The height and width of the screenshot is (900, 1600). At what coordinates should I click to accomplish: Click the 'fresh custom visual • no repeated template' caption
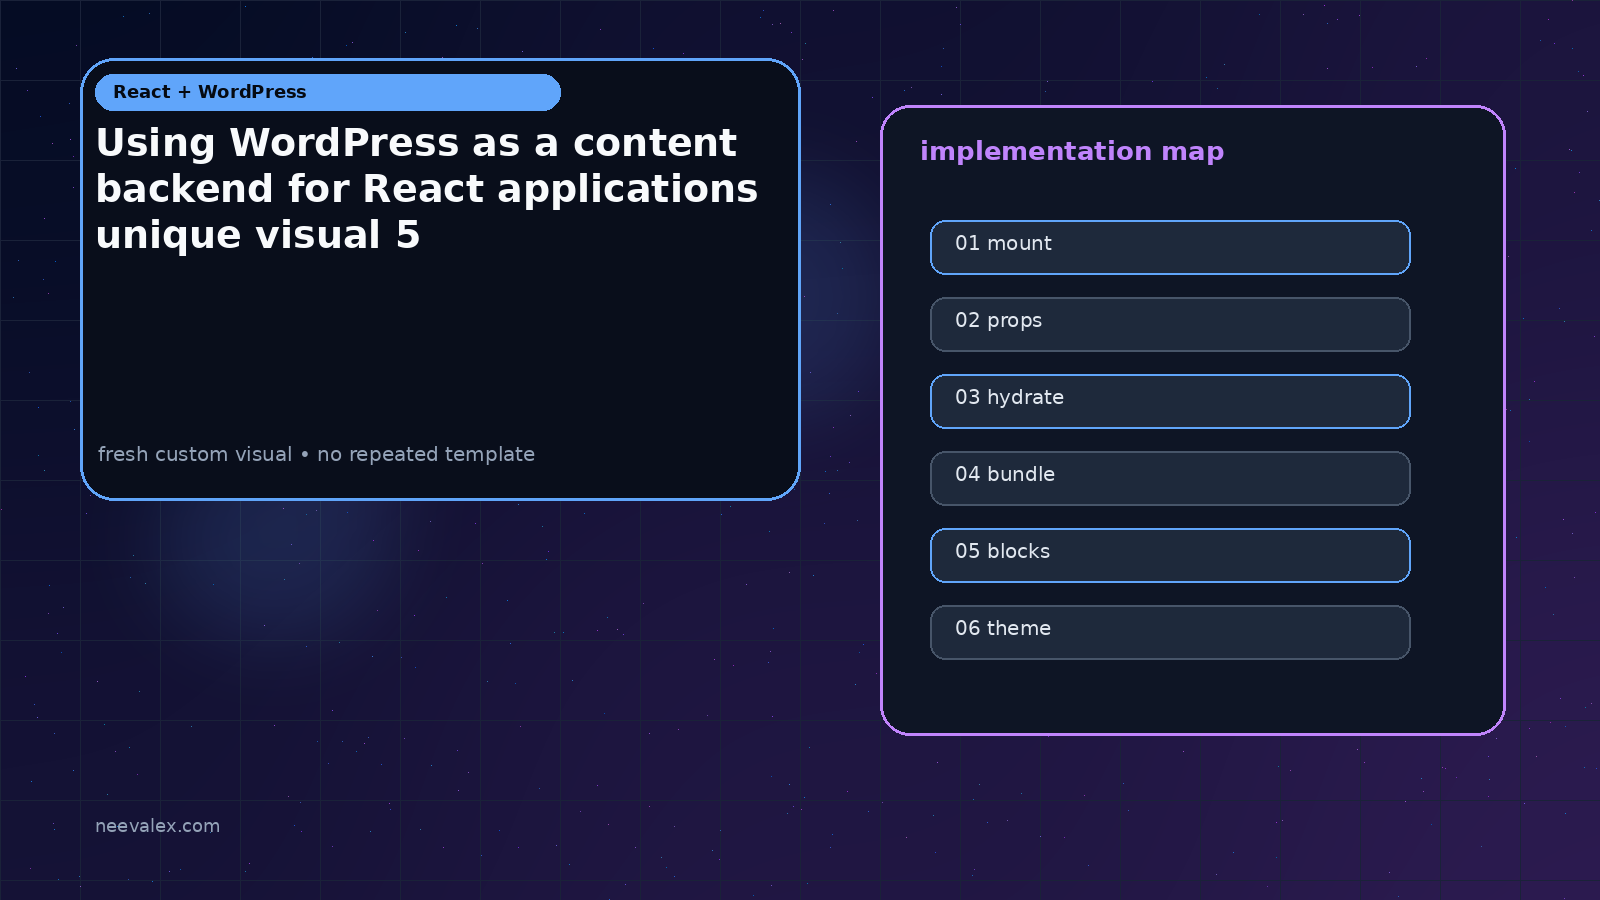point(316,454)
